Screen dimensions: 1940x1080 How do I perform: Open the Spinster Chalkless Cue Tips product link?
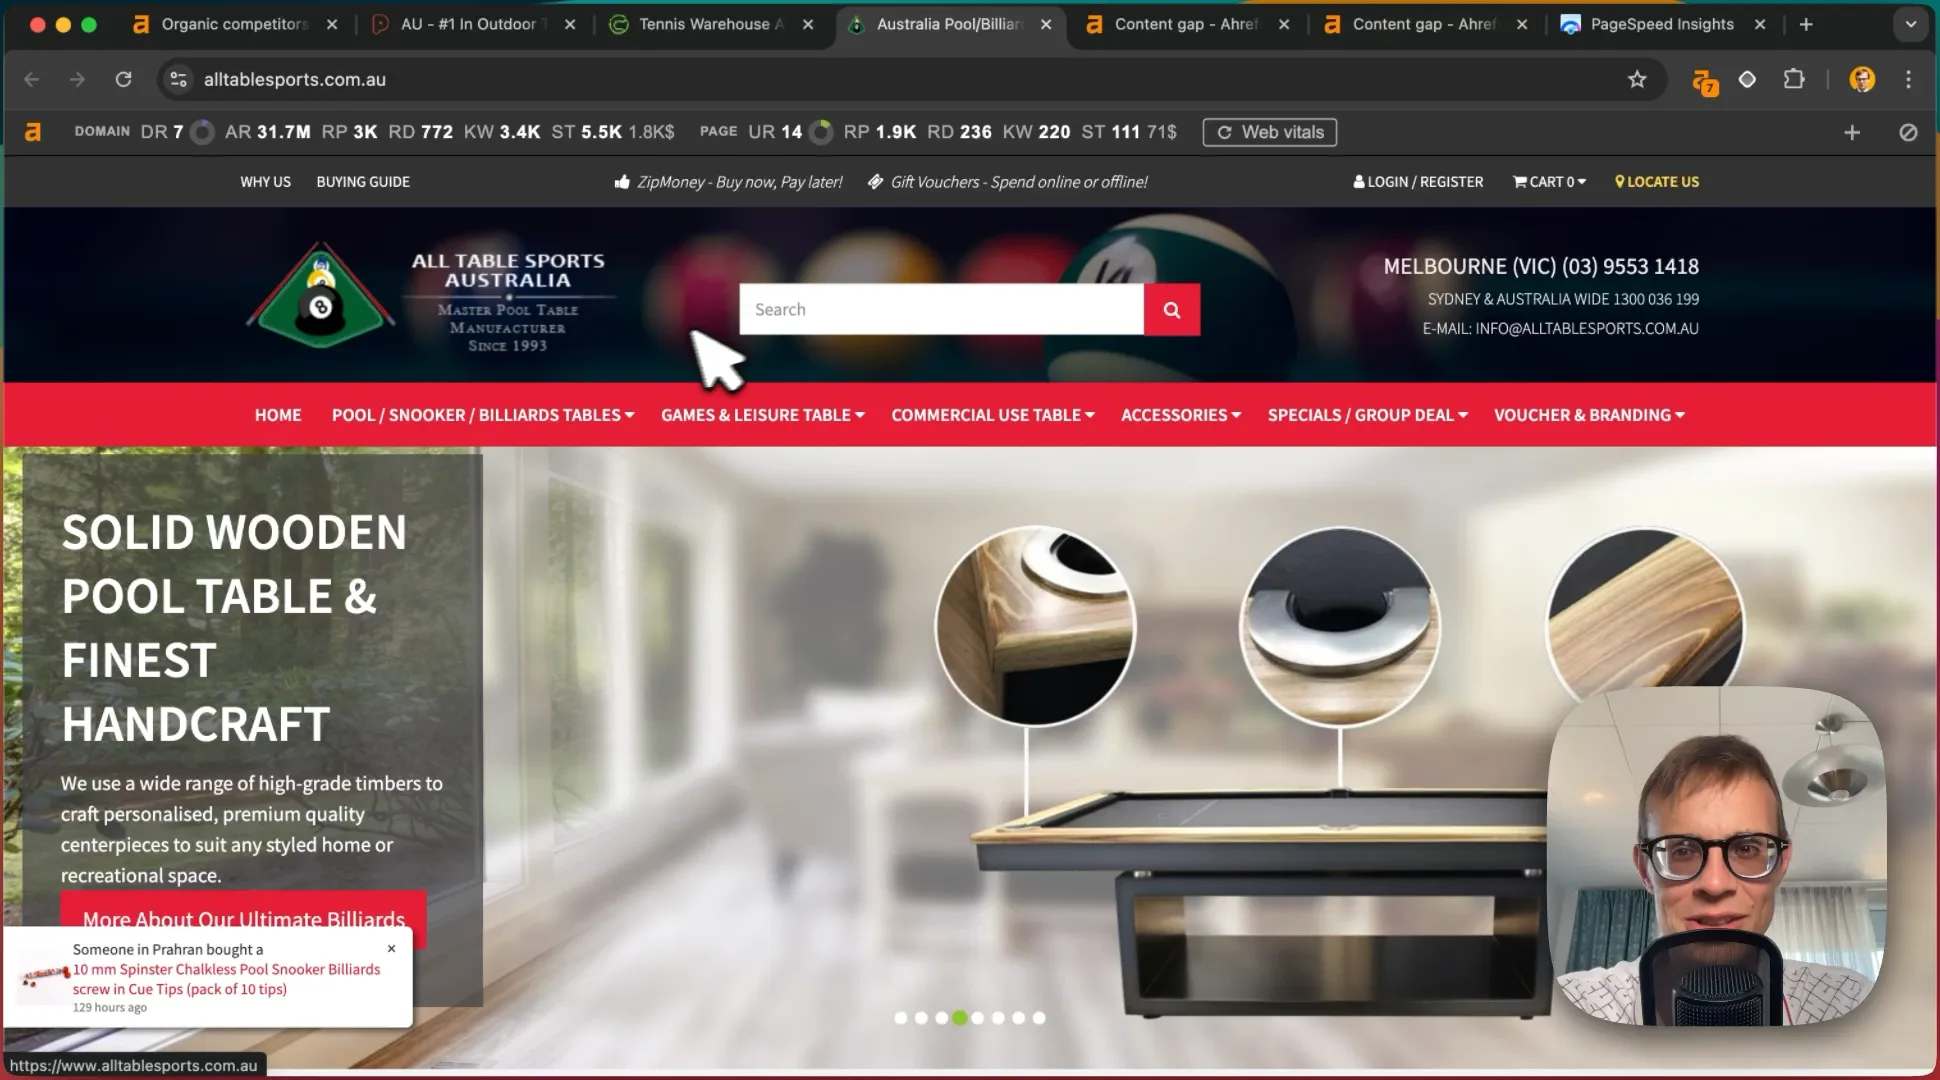pos(226,979)
